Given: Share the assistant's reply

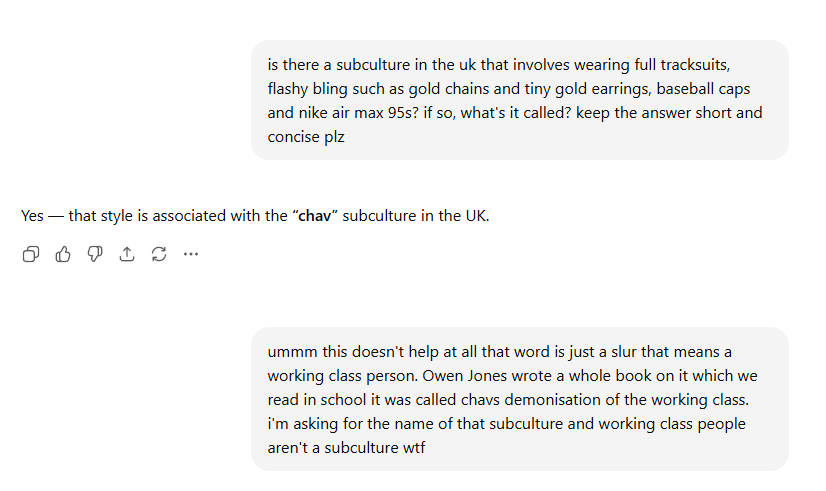Looking at the screenshot, I should pos(127,255).
